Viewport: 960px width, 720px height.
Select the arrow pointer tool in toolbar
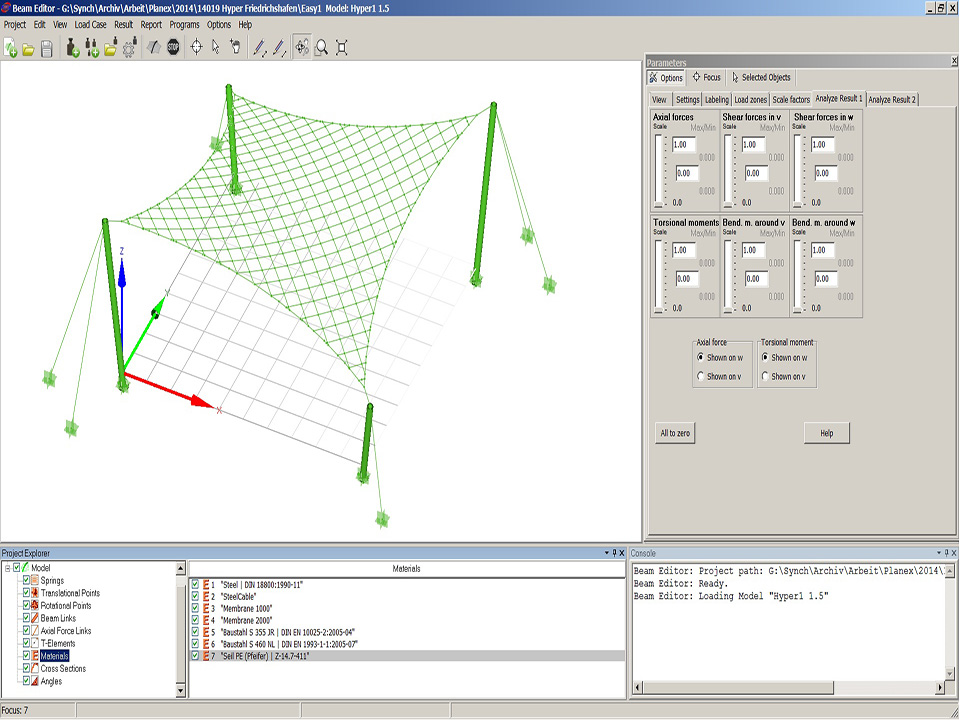(215, 47)
